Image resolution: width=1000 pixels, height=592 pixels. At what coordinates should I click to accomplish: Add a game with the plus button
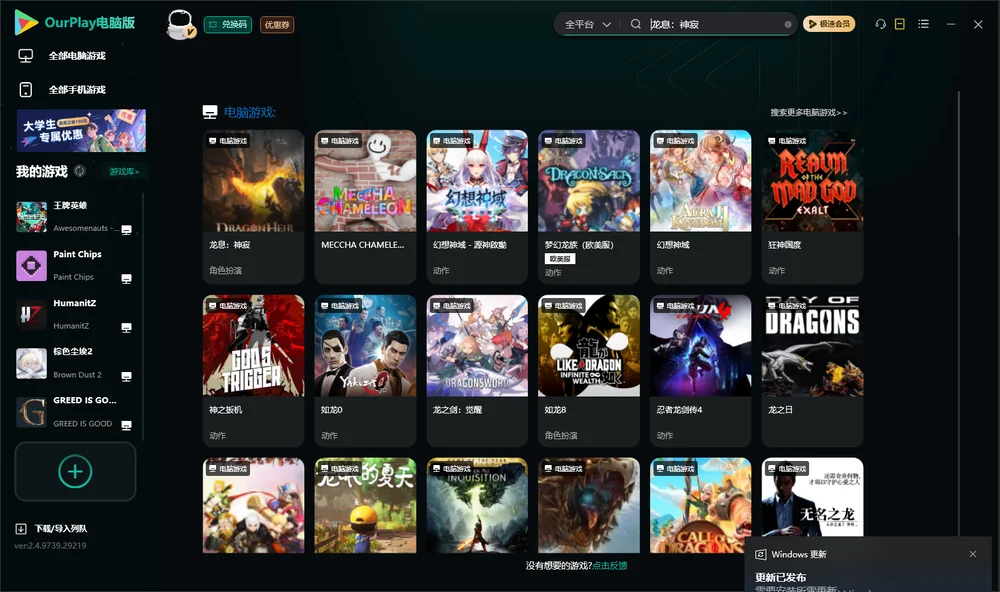(x=75, y=471)
